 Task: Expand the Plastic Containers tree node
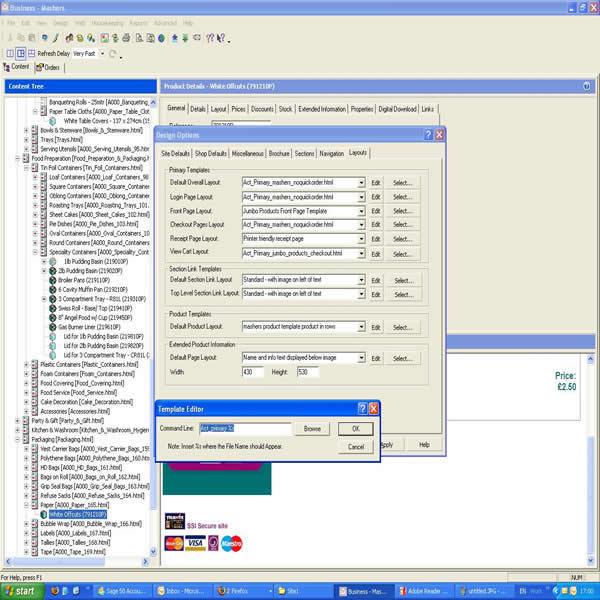(26, 365)
